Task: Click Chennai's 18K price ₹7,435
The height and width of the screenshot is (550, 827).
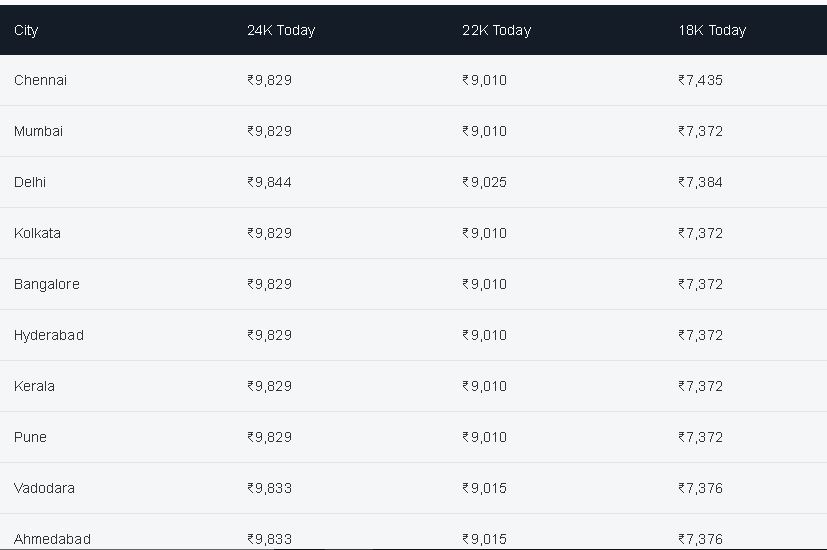Action: pos(700,80)
